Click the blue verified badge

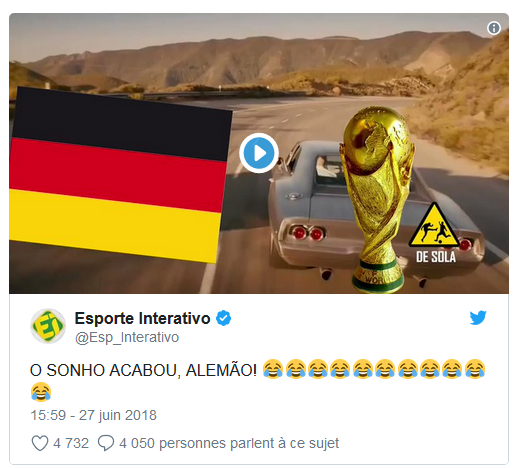[223, 318]
